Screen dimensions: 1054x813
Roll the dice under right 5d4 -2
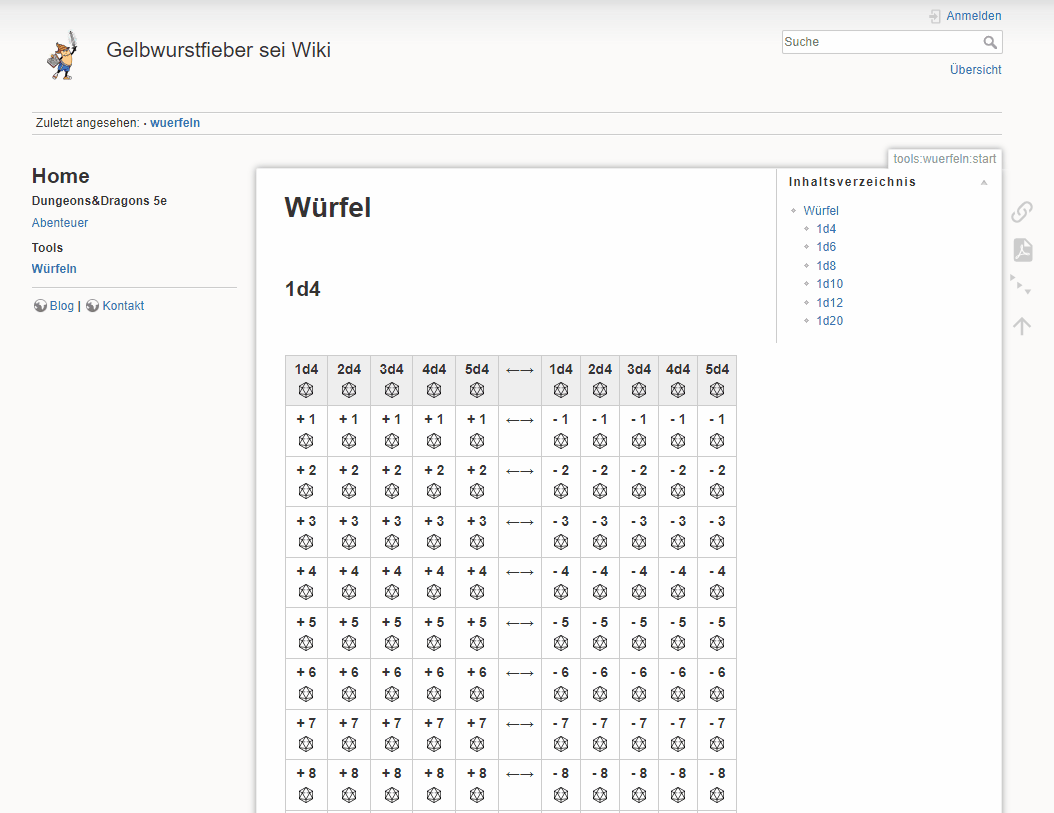tap(717, 491)
